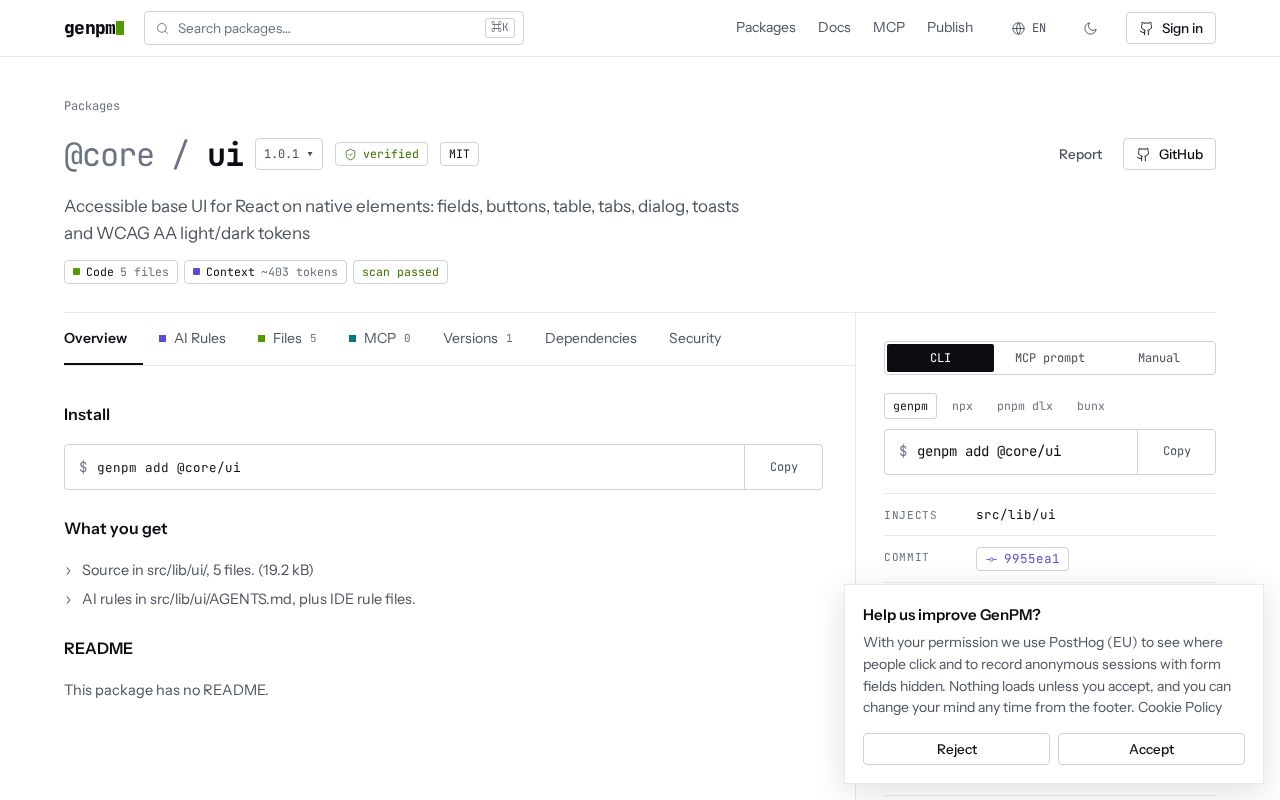Click the MIT license badge
The height and width of the screenshot is (800, 1280).
tap(459, 154)
